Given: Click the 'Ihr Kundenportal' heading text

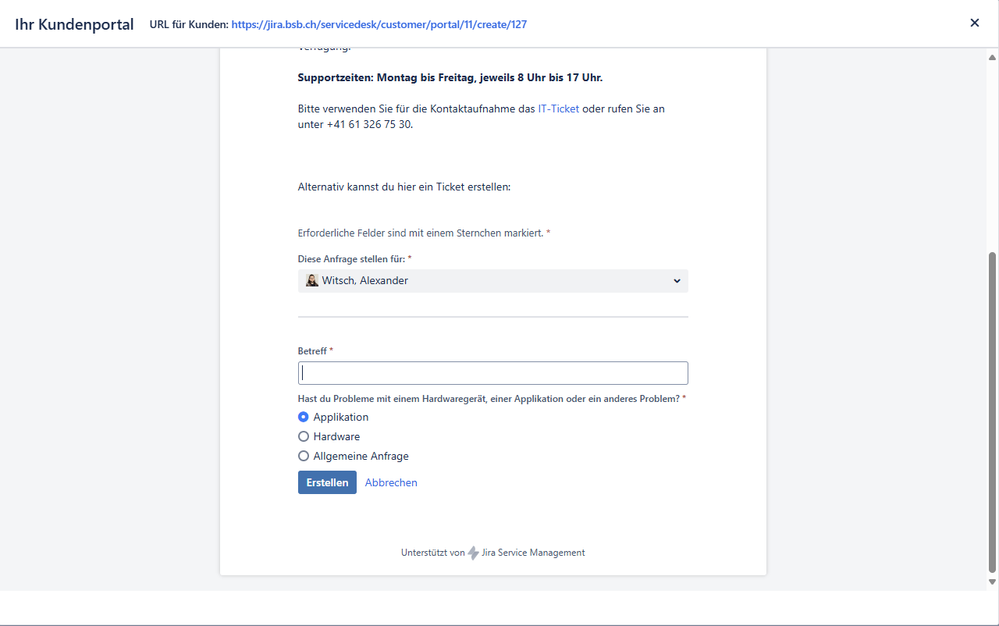Looking at the screenshot, I should click(75, 24).
